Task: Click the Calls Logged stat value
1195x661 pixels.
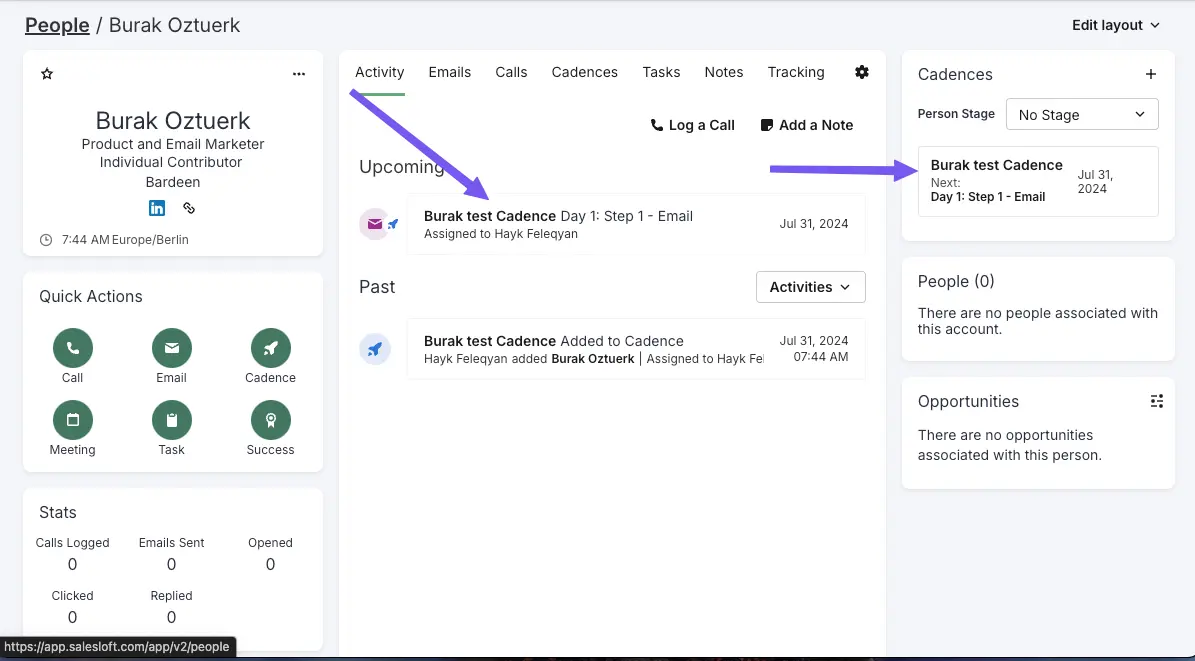Action: click(x=72, y=564)
